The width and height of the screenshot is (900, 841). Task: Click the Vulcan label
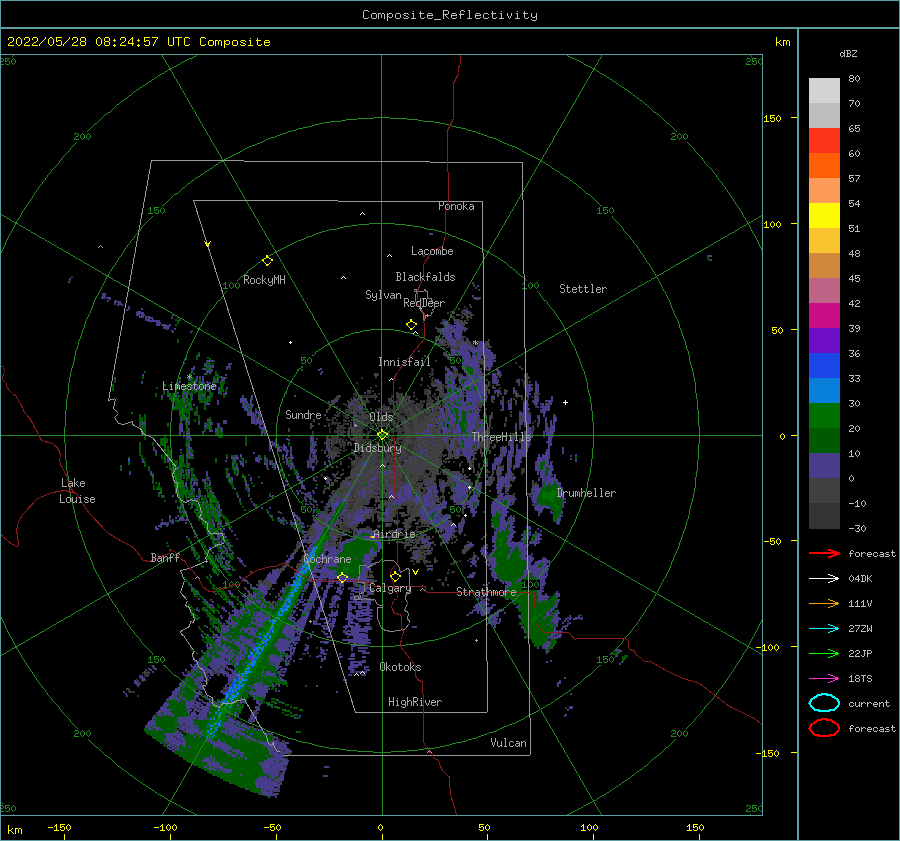click(508, 743)
